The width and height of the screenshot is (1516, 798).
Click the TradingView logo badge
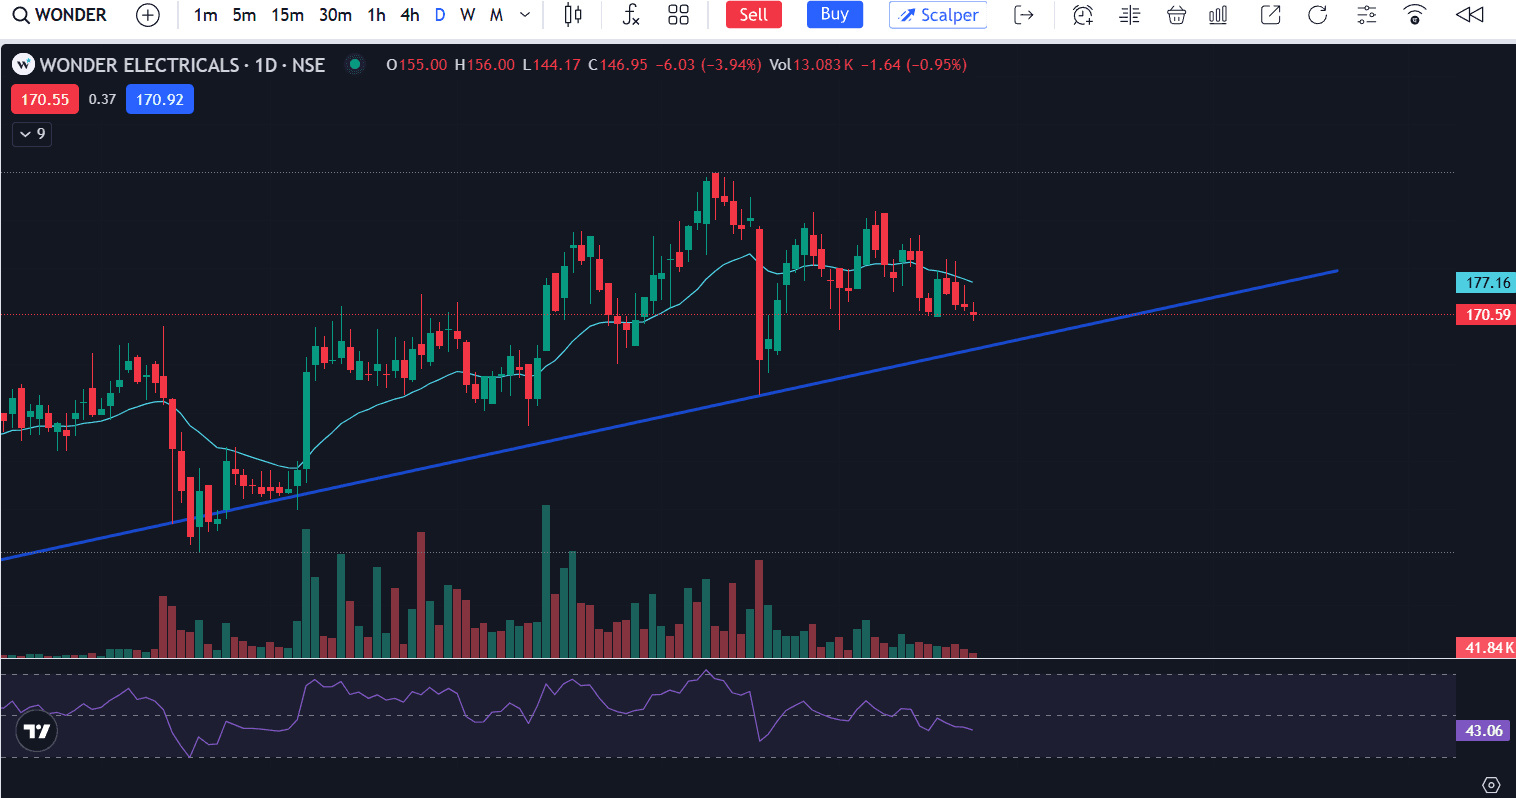[x=37, y=731]
